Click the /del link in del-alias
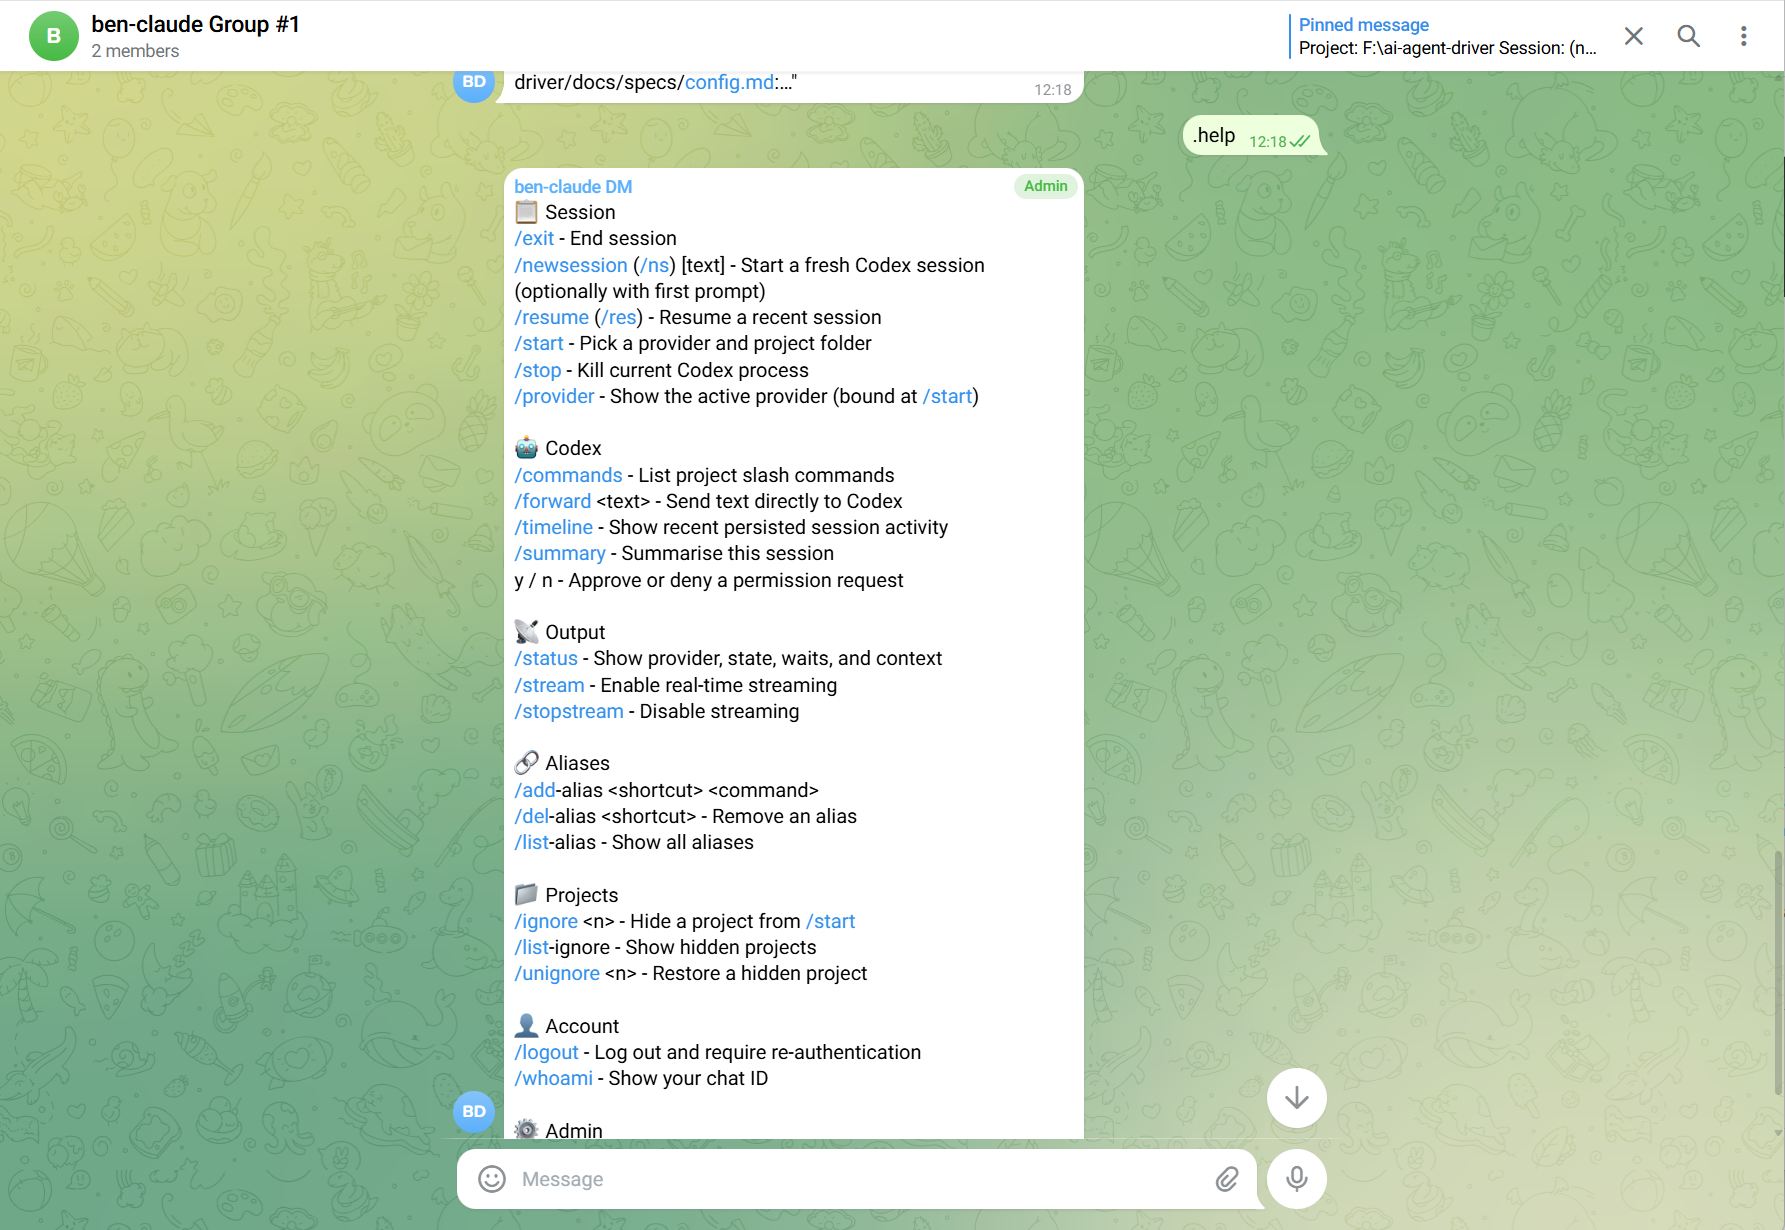1785x1230 pixels. point(532,816)
